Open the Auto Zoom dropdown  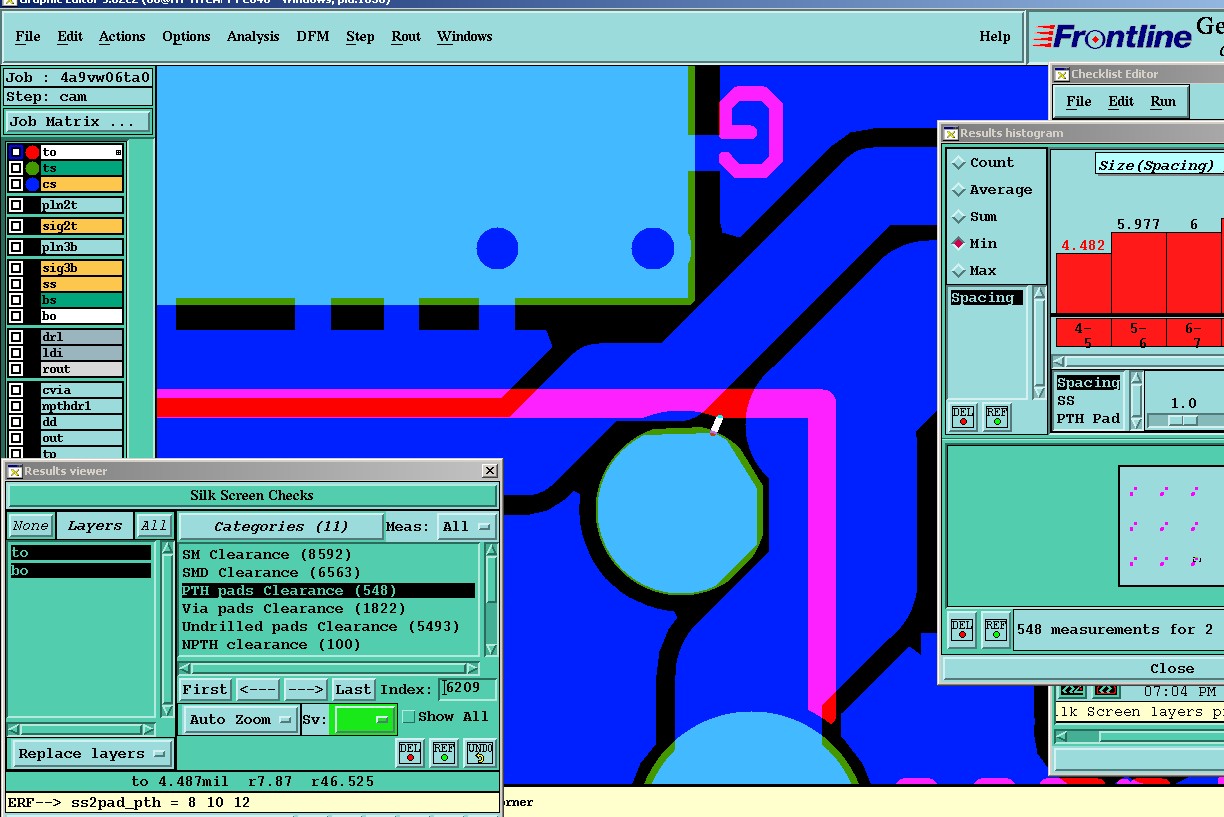240,719
